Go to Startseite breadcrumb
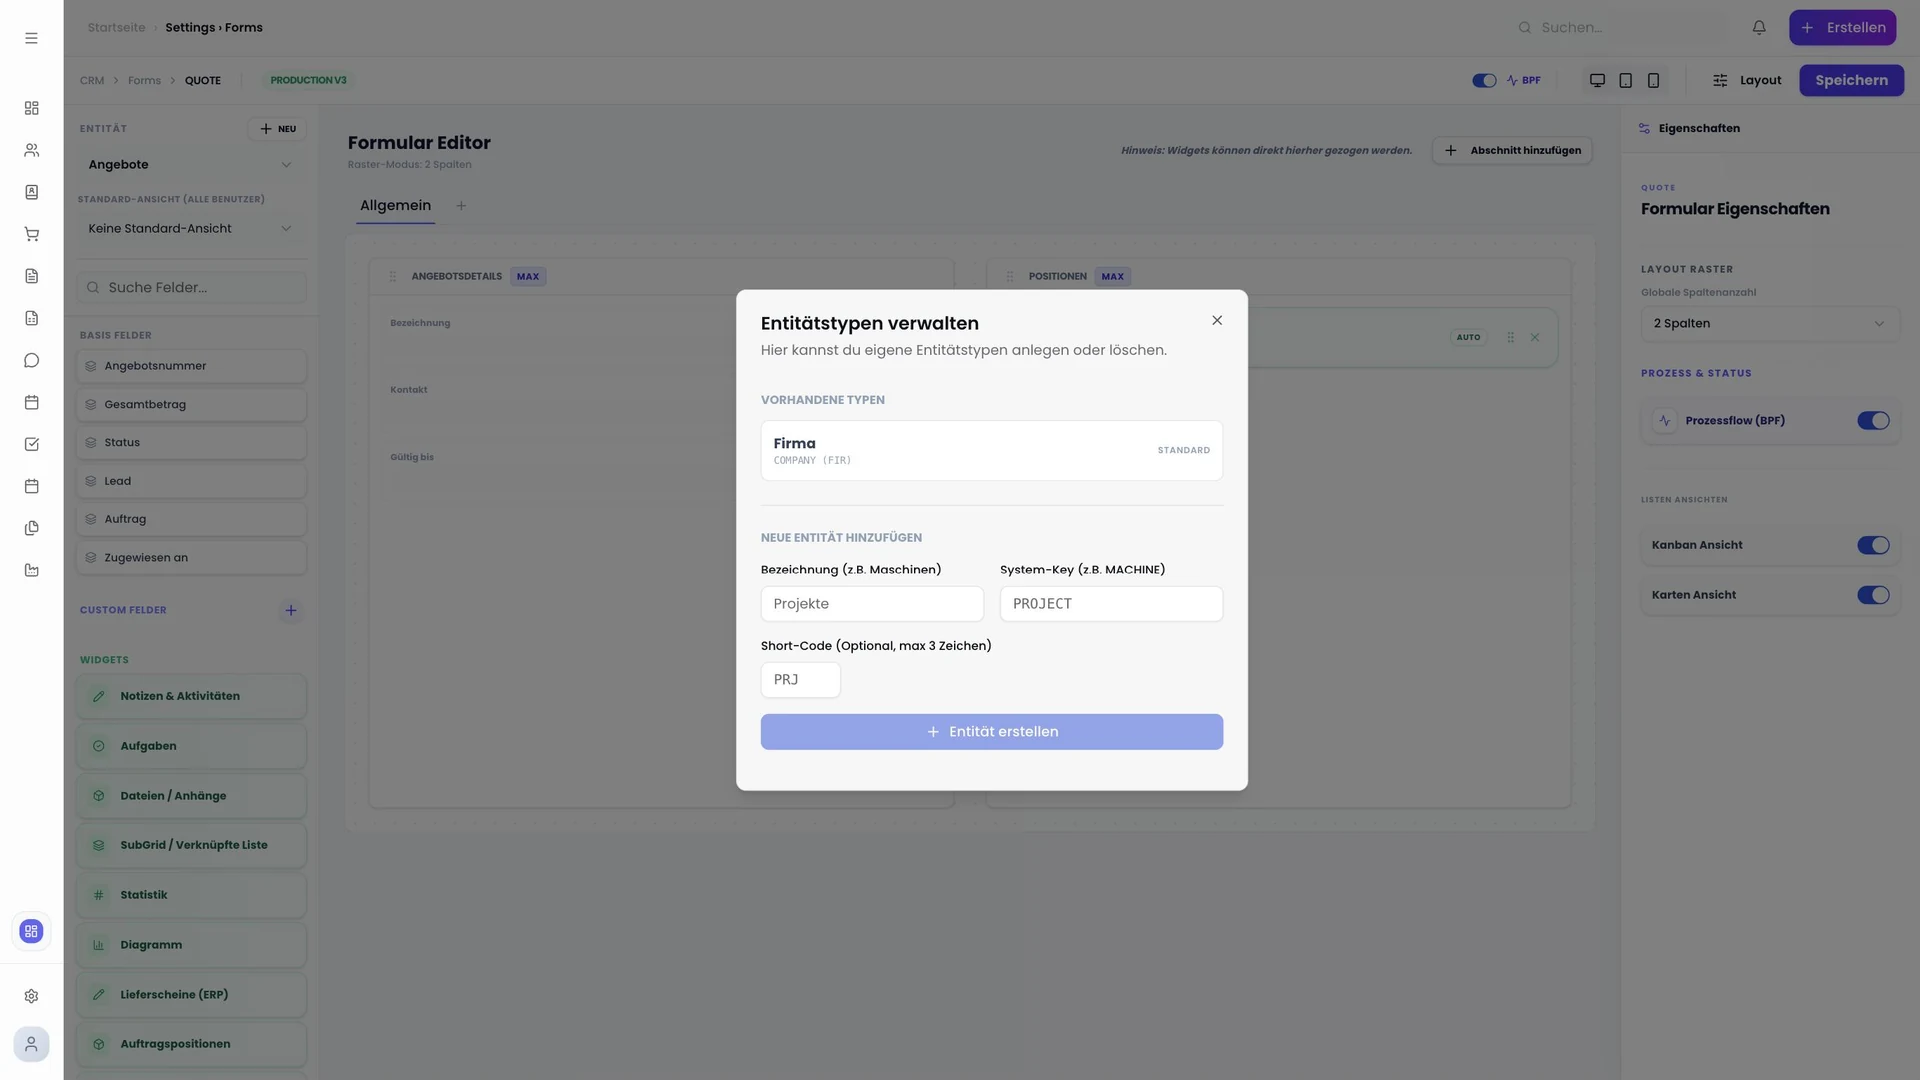This screenshot has width=1920, height=1080. point(116,28)
